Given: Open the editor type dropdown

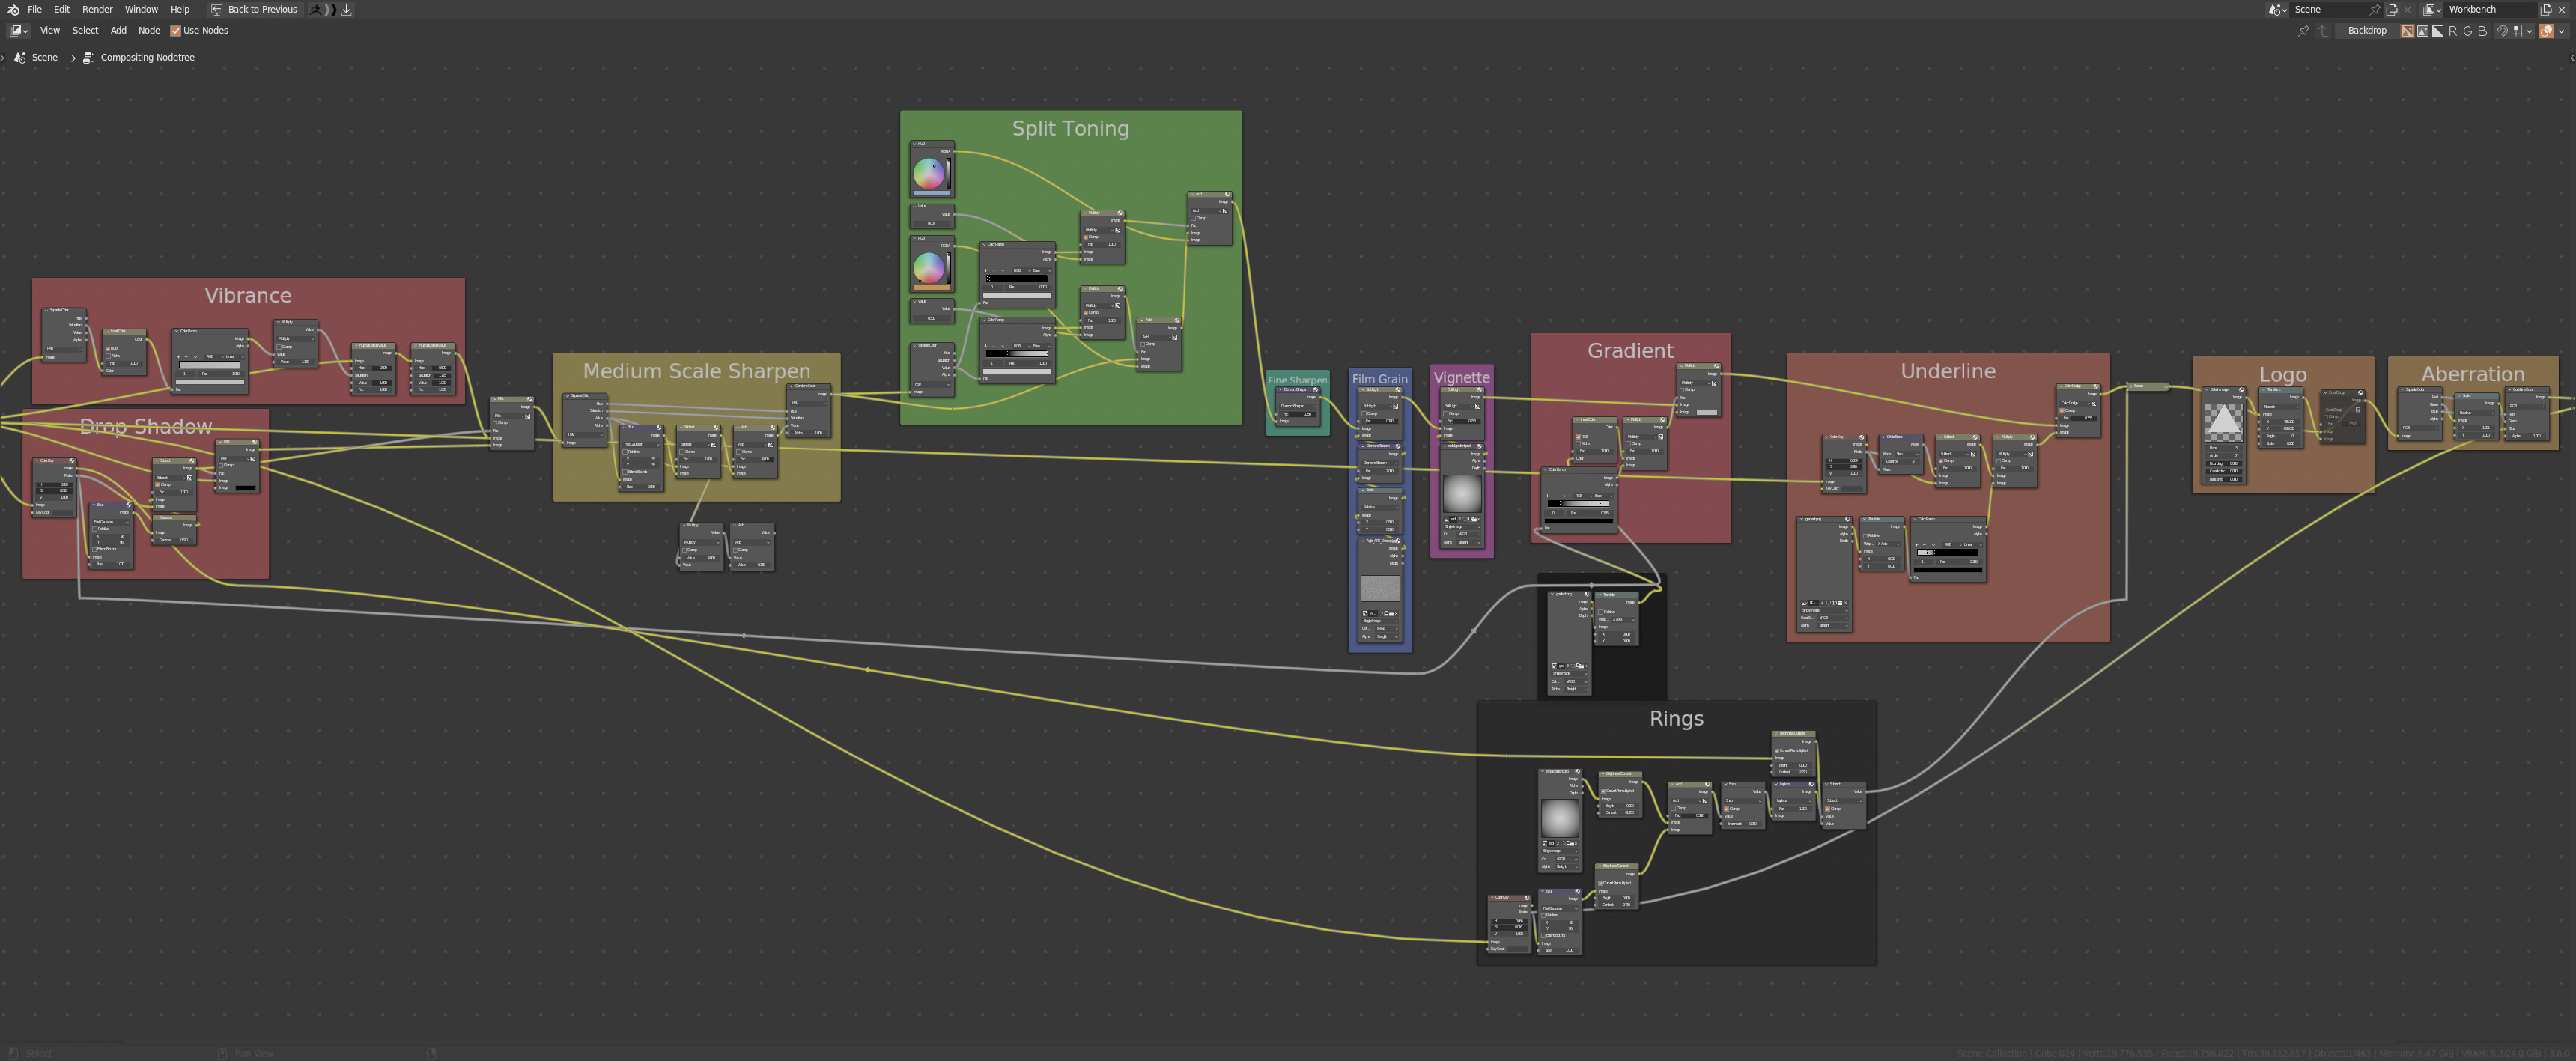Looking at the screenshot, I should (18, 31).
